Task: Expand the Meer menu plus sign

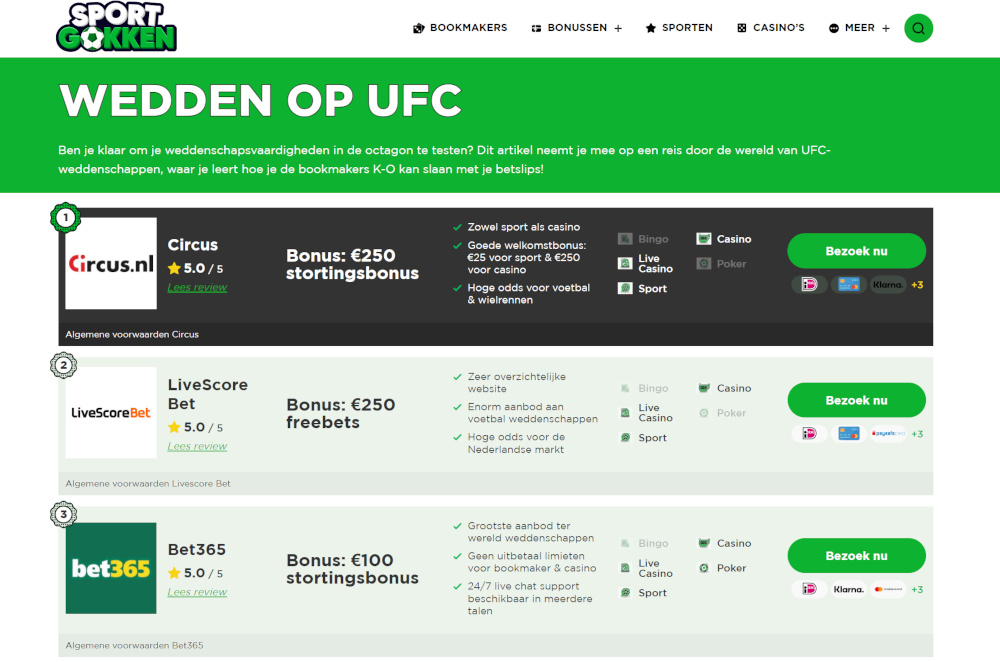Action: tap(886, 29)
